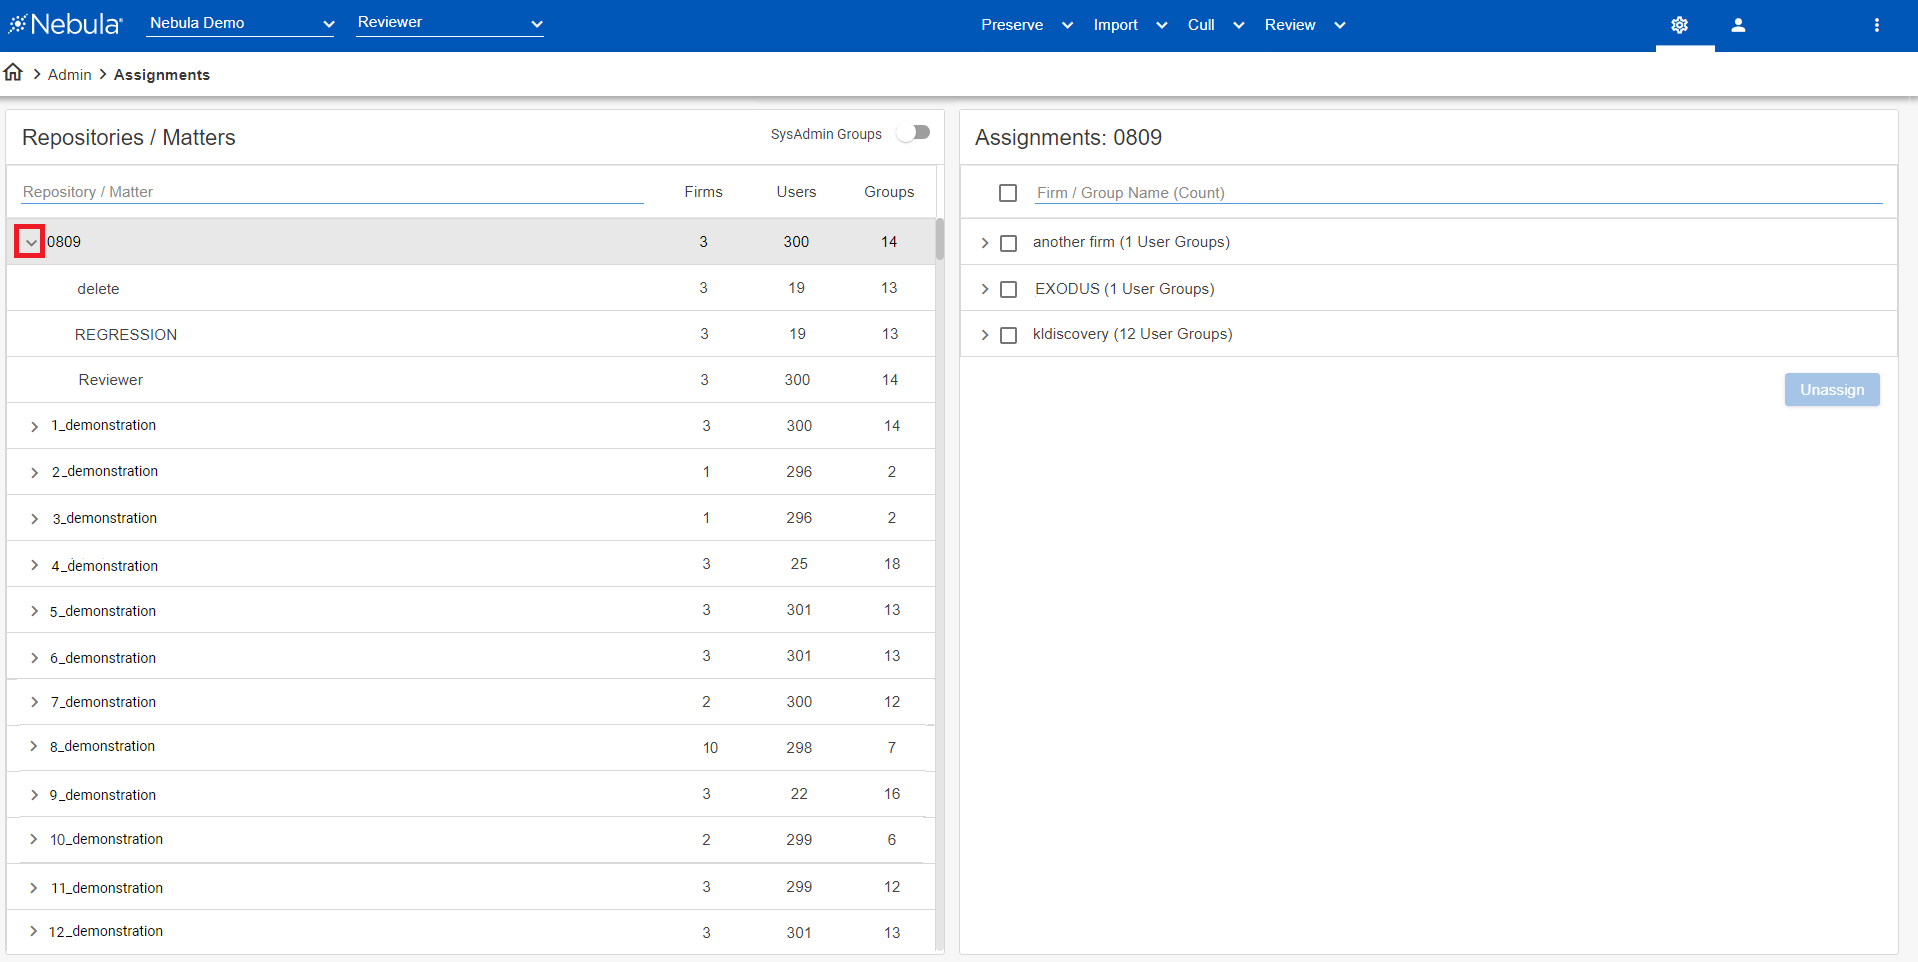1918x962 pixels.
Task: Select the Reviewer matter row
Action: [110, 380]
